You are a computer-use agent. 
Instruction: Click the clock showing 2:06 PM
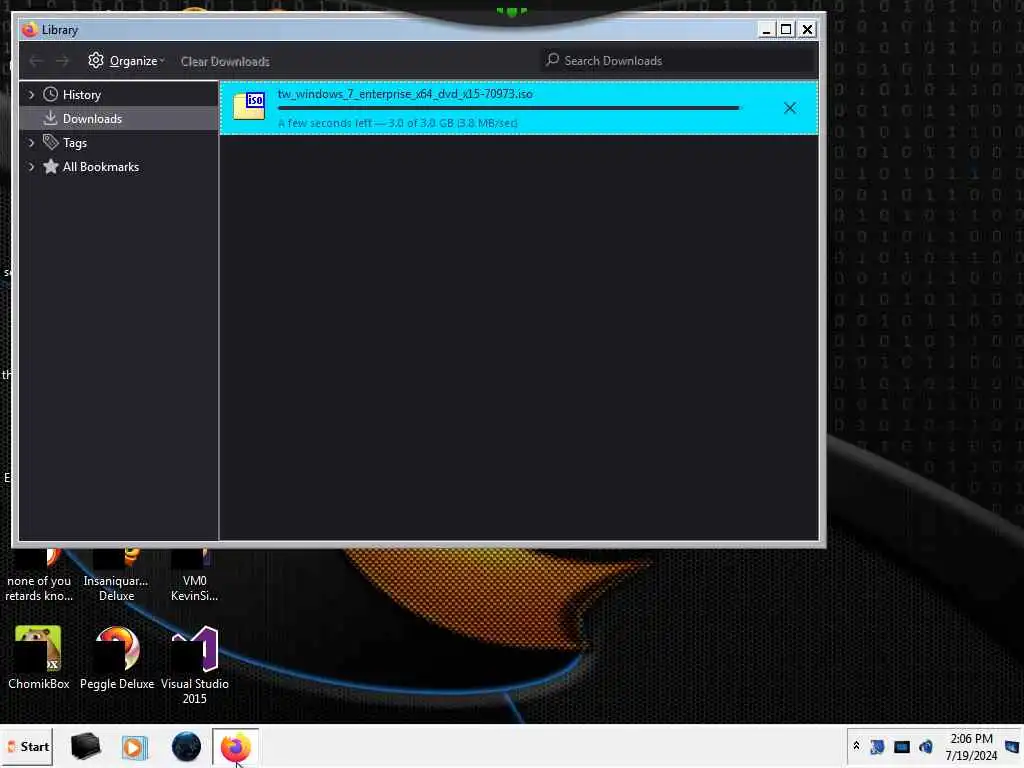pyautogui.click(x=971, y=746)
